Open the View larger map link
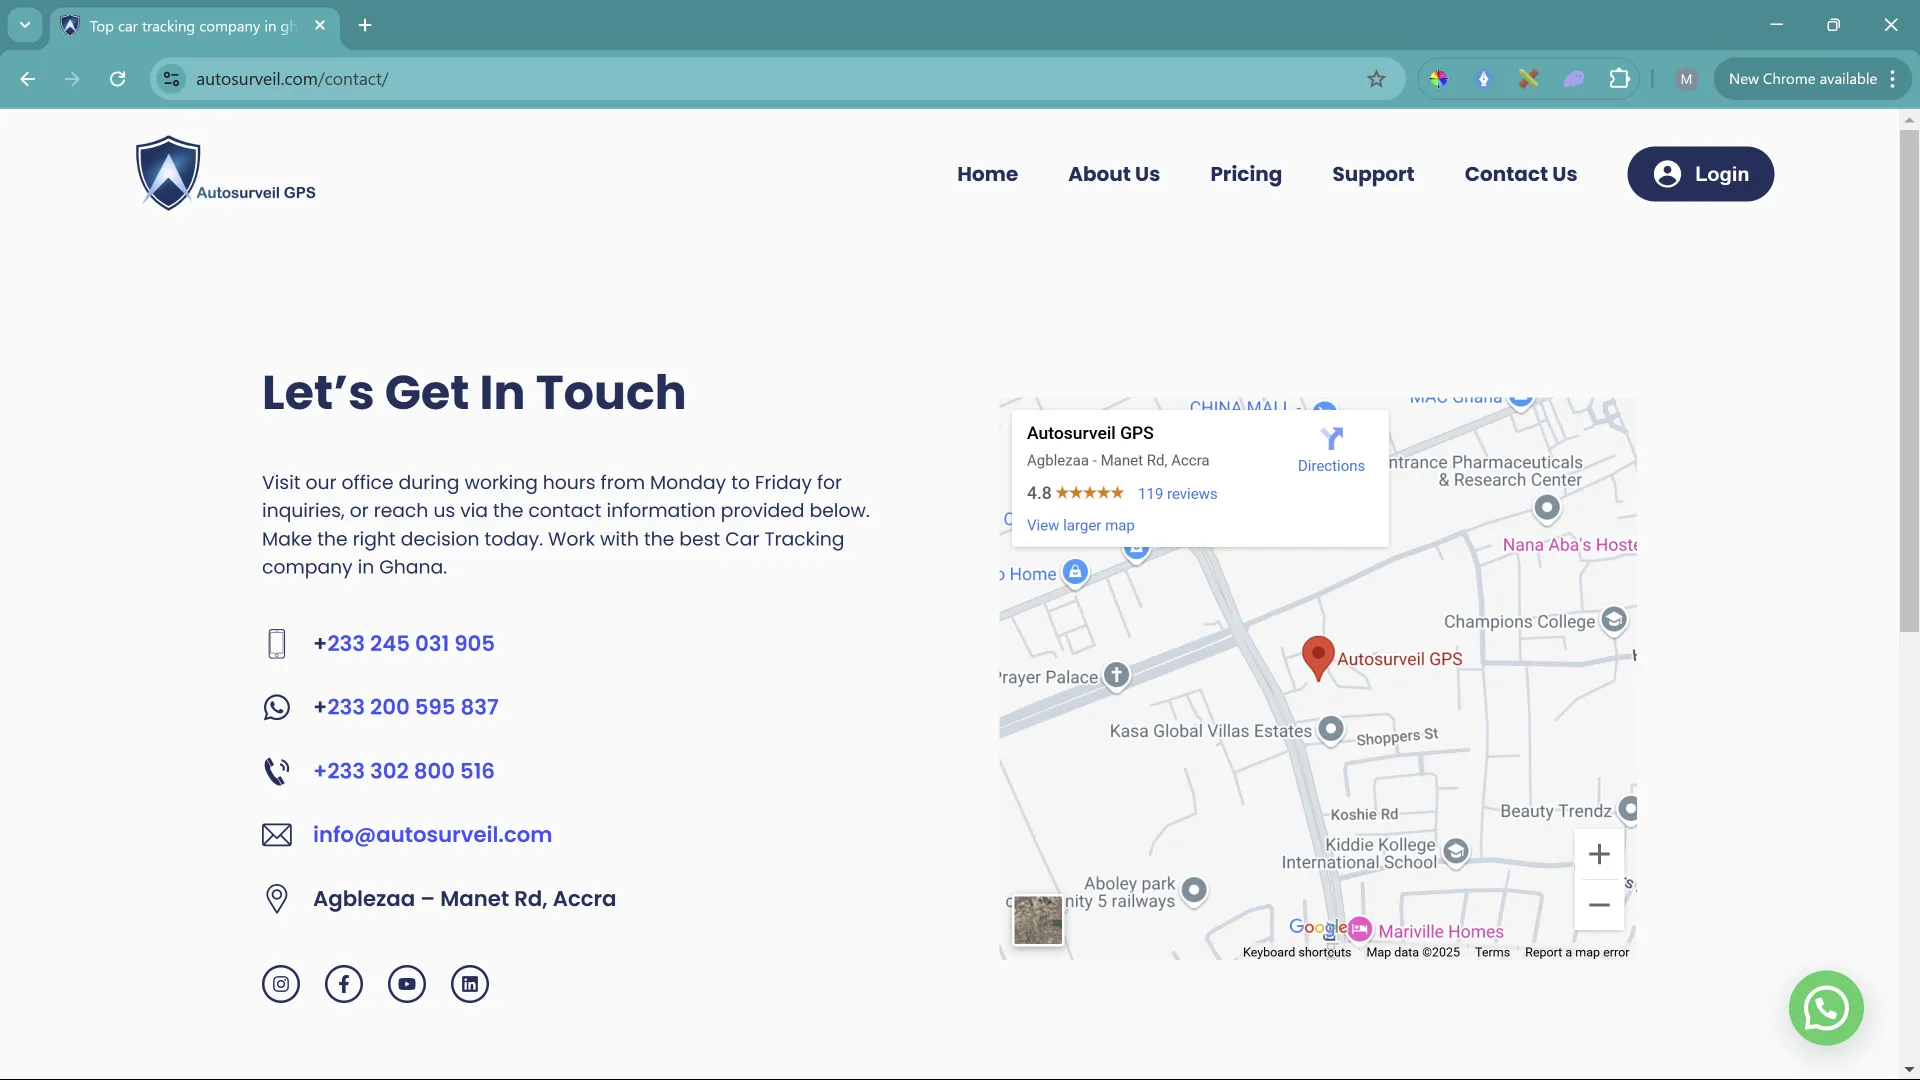 pos(1080,525)
